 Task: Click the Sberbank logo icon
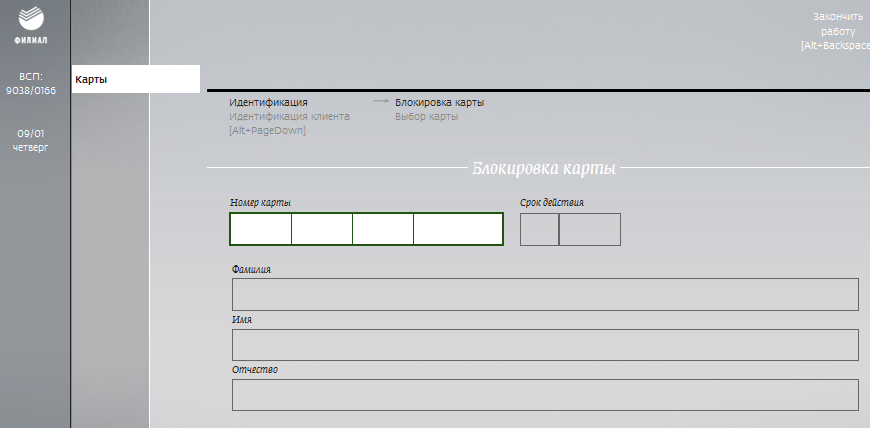coord(31,18)
